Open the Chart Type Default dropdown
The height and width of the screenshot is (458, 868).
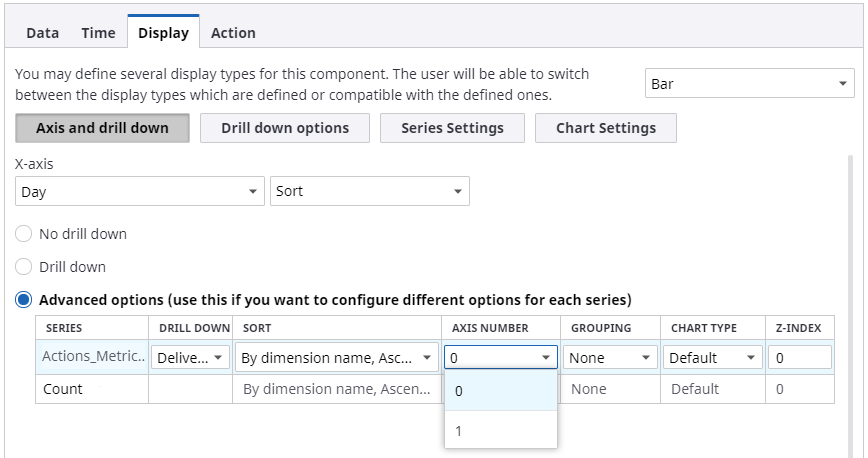point(712,357)
